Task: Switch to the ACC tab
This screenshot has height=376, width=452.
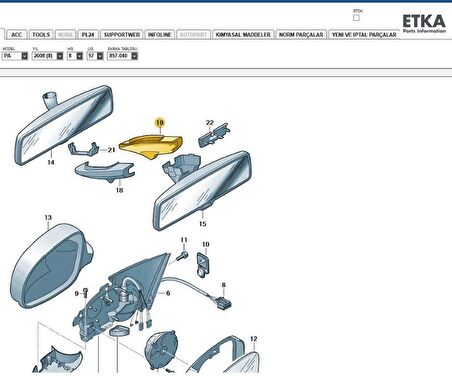Action: coord(16,35)
